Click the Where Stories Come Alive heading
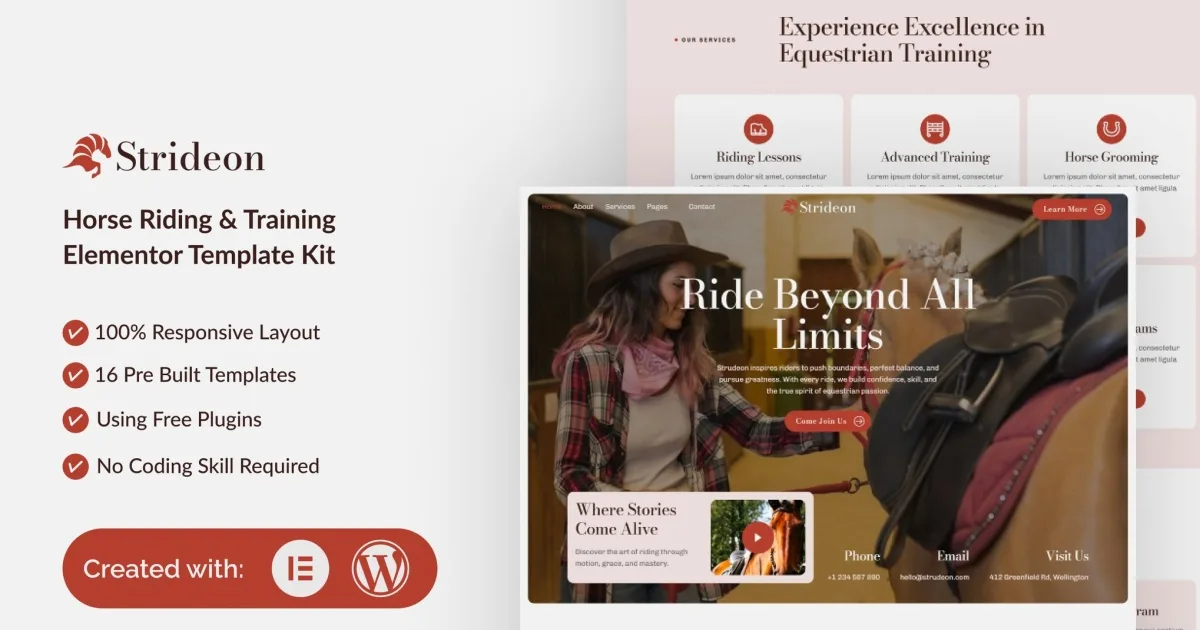Viewport: 1200px width, 630px height. [626, 519]
